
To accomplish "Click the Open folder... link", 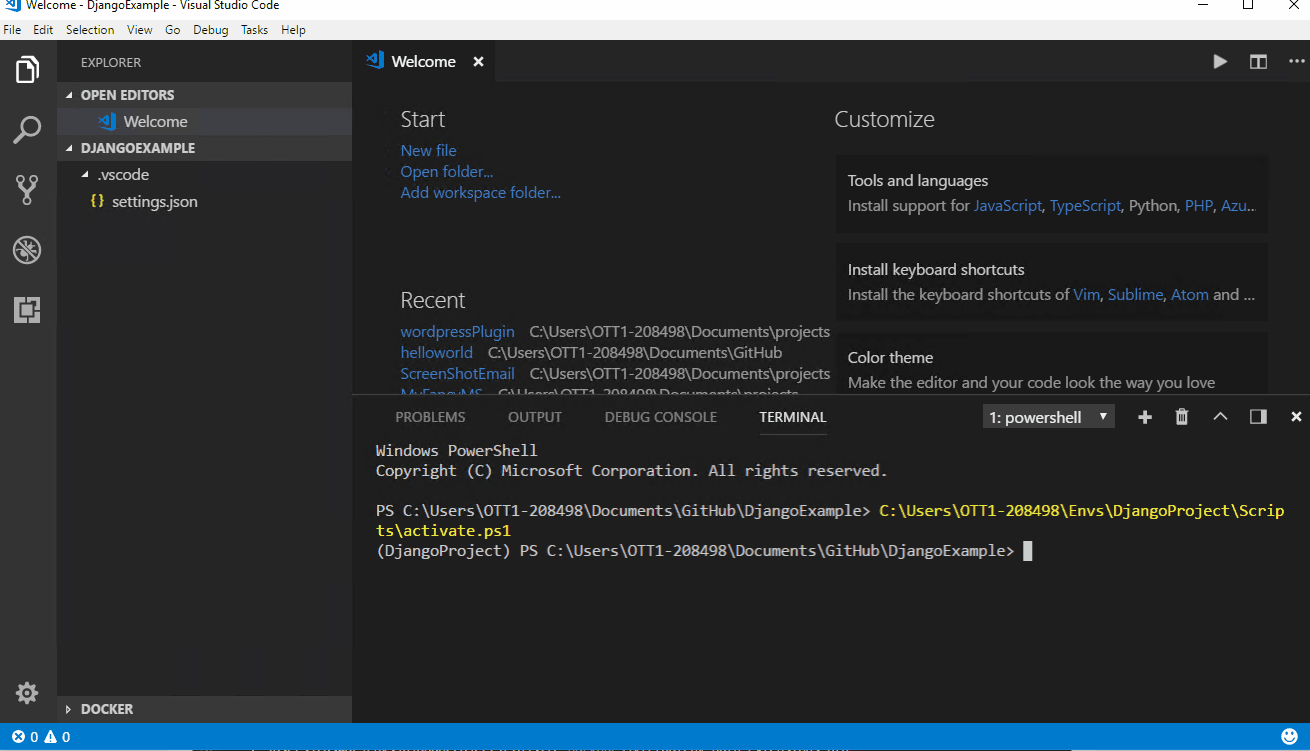I will pyautogui.click(x=447, y=171).
